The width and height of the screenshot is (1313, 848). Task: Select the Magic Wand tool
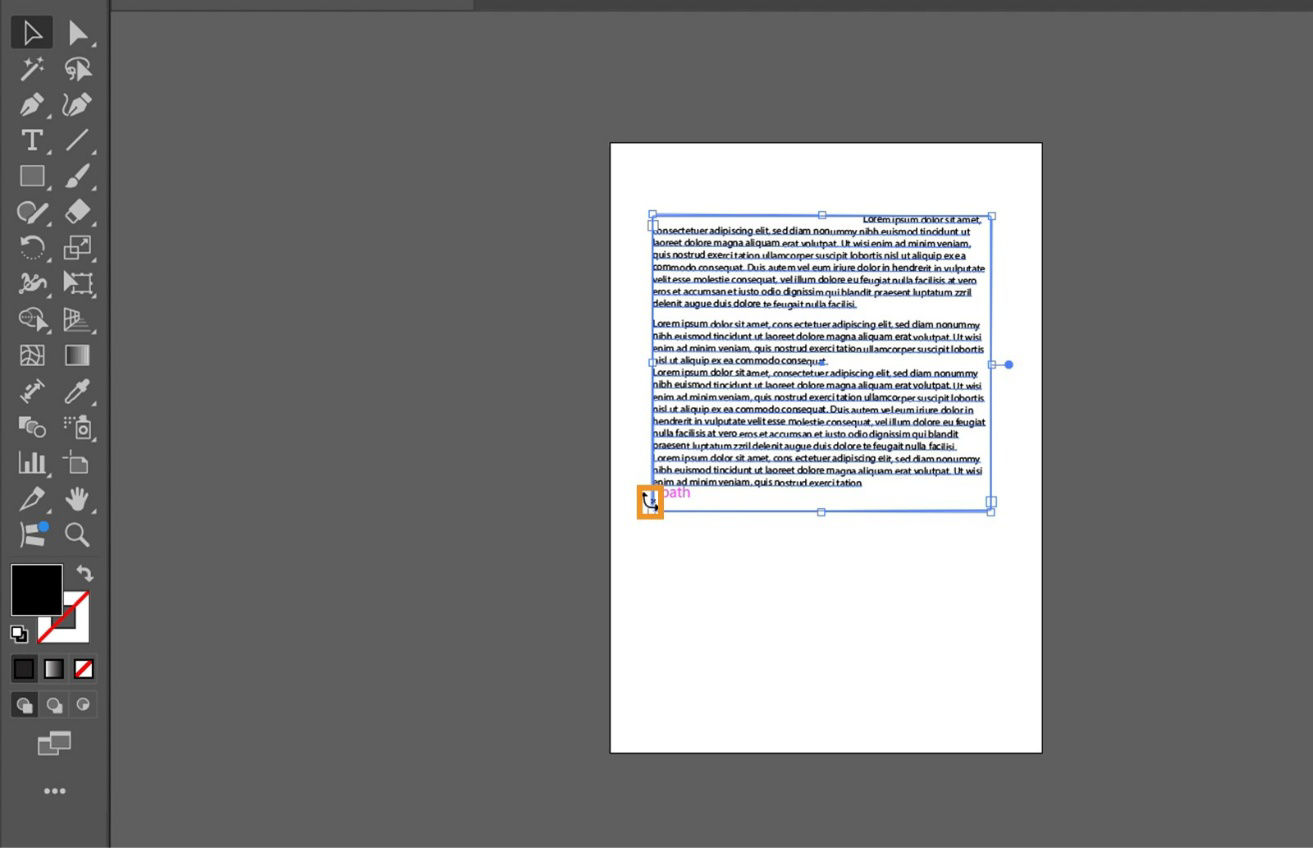coord(31,69)
